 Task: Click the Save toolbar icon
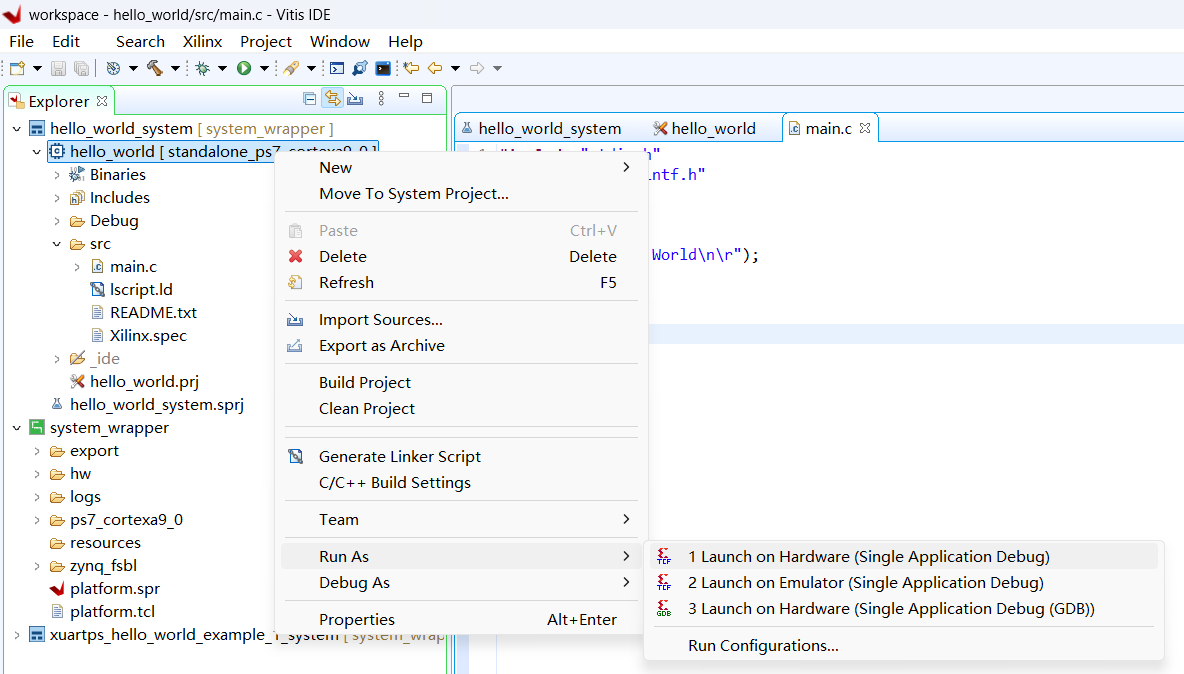(x=58, y=69)
